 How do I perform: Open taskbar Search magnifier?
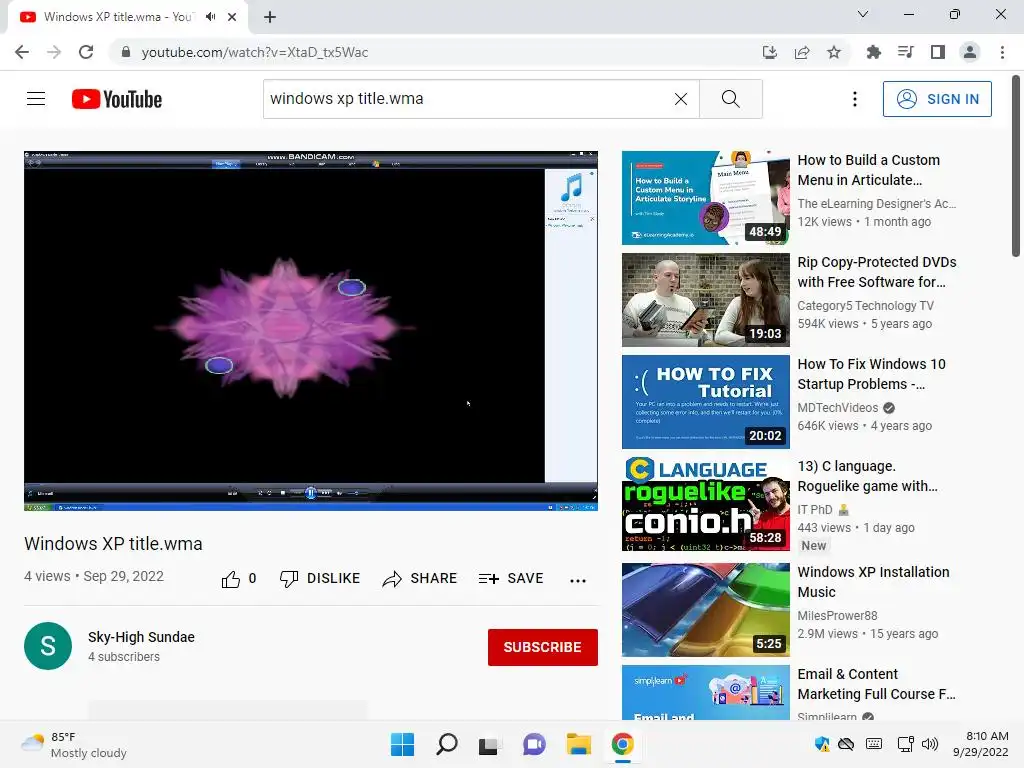tap(447, 744)
